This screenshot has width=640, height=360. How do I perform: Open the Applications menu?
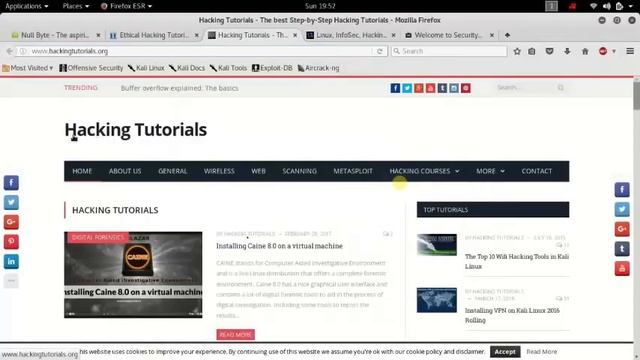[27, 6]
